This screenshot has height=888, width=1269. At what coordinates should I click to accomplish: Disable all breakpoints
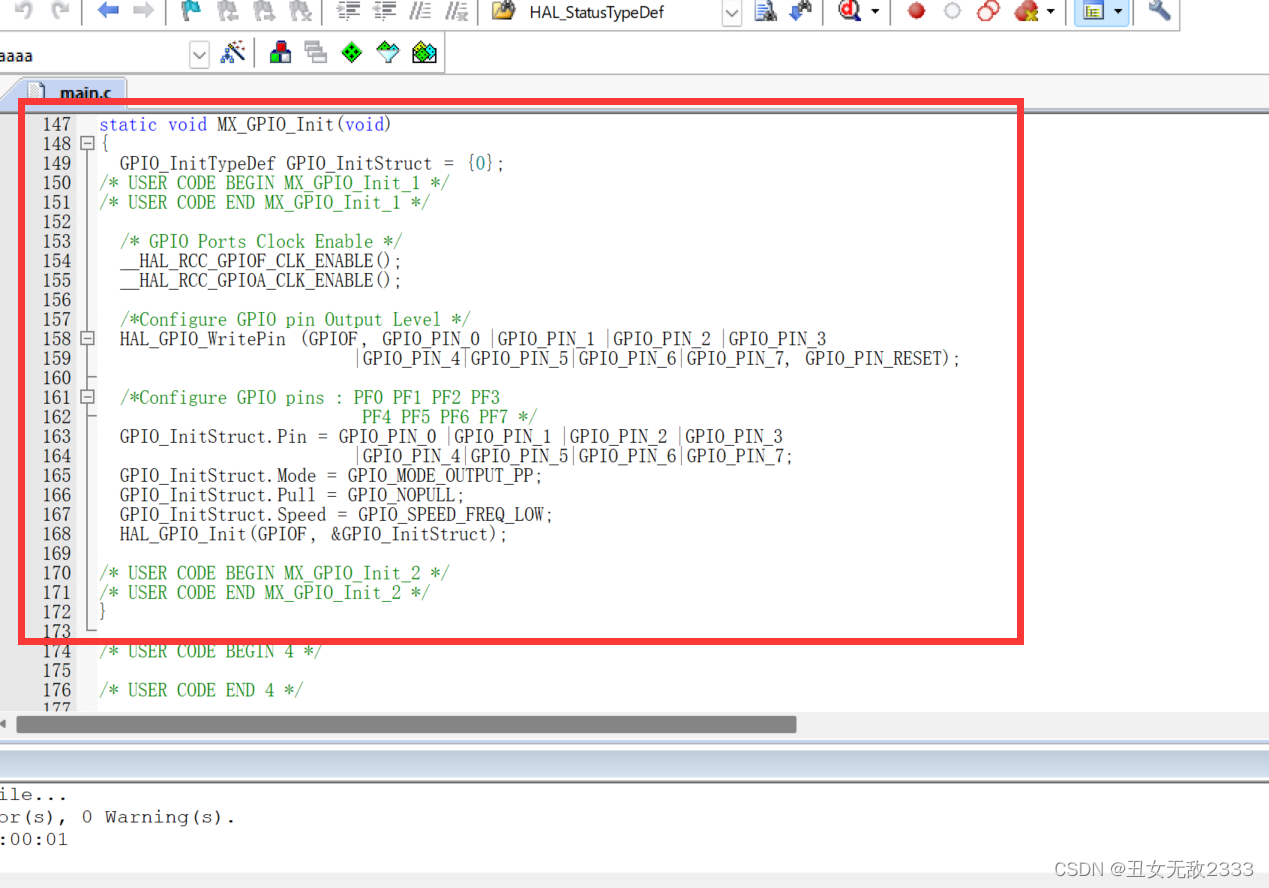coord(988,11)
